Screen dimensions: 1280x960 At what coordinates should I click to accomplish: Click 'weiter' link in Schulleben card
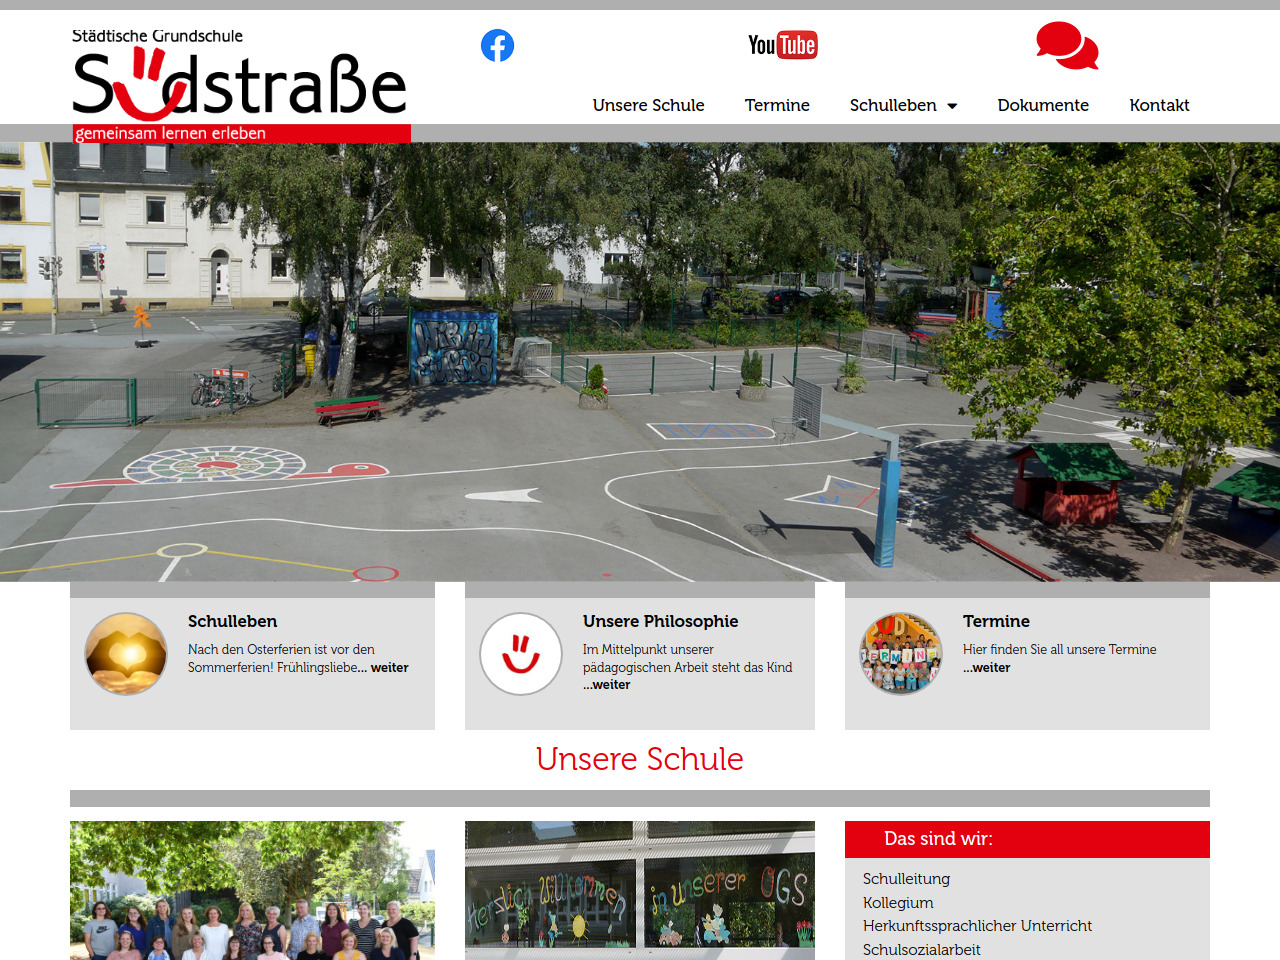coord(389,668)
